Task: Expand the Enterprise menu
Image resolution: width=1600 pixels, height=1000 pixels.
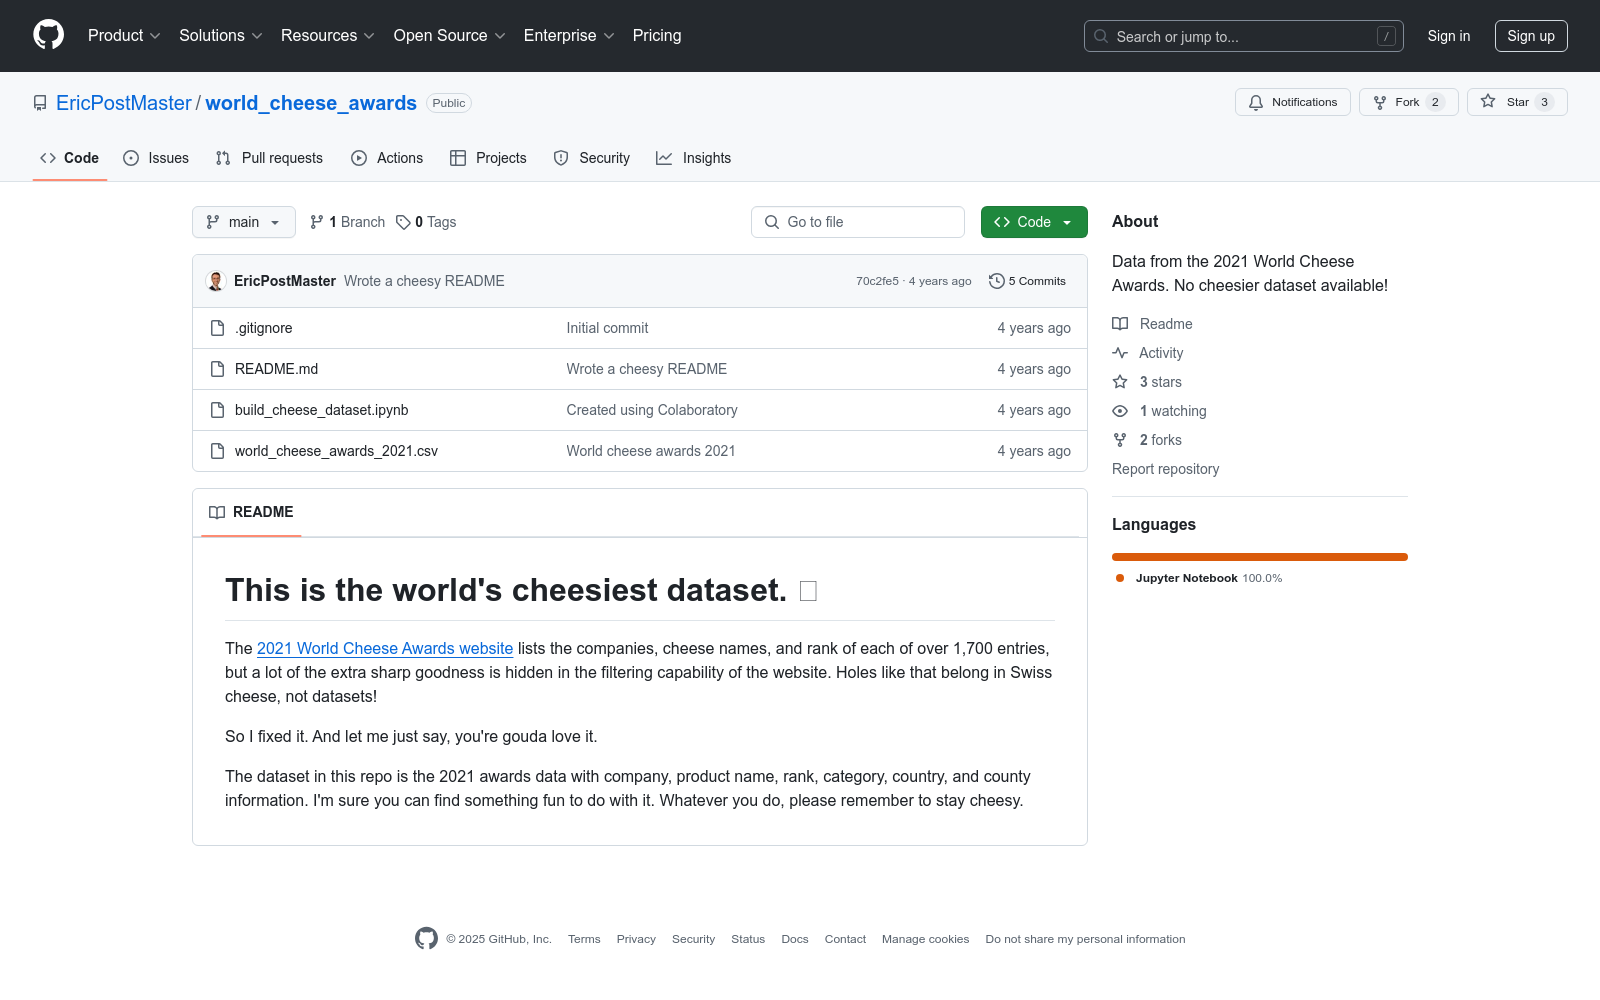Action: pyautogui.click(x=569, y=35)
